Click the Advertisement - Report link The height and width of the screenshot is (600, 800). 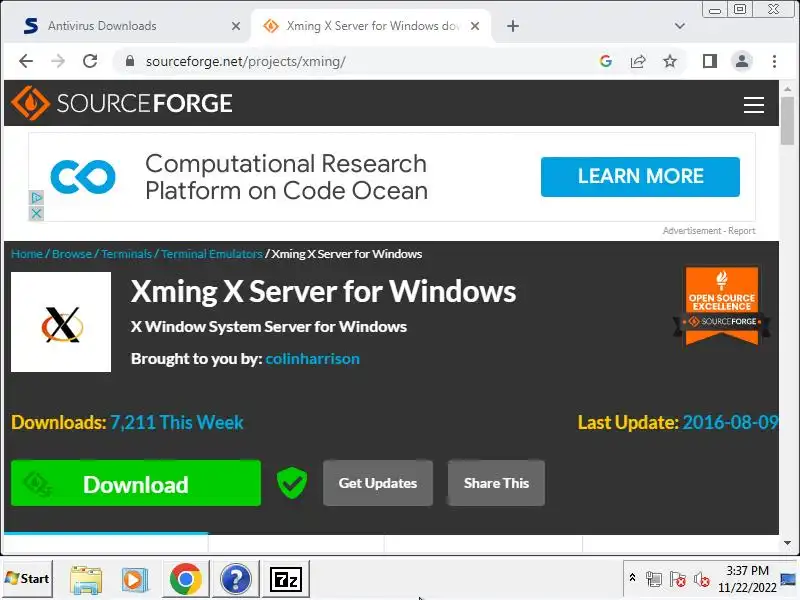point(709,231)
